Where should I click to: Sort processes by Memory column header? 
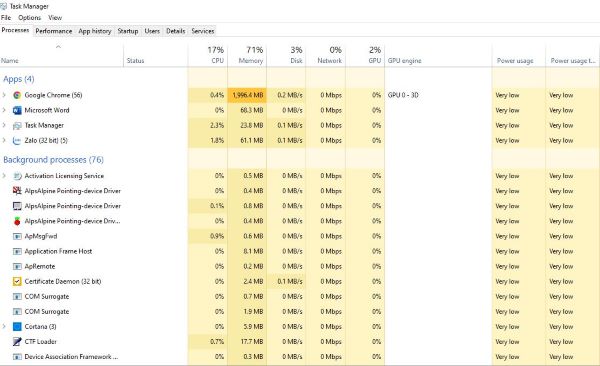pyautogui.click(x=247, y=55)
